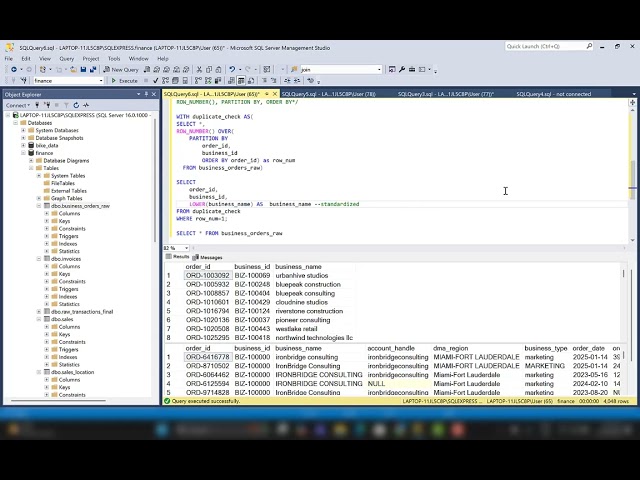Click the Object Explorer filter funnel icon
The width and height of the screenshot is (640, 480).
(x=66, y=105)
